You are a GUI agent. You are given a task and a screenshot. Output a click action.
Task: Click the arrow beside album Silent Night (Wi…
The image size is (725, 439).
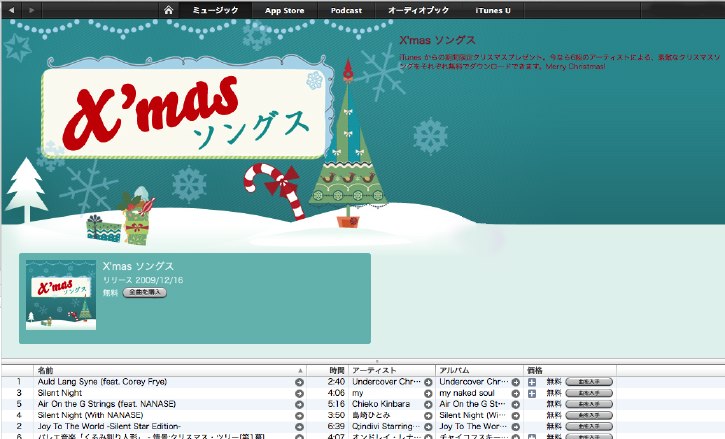point(516,415)
